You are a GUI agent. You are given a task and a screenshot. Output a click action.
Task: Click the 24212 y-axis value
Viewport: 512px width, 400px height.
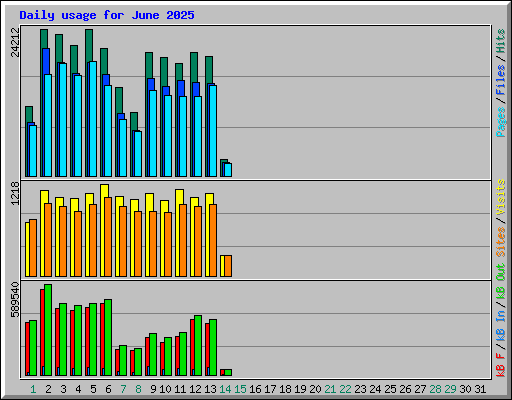[15, 43]
